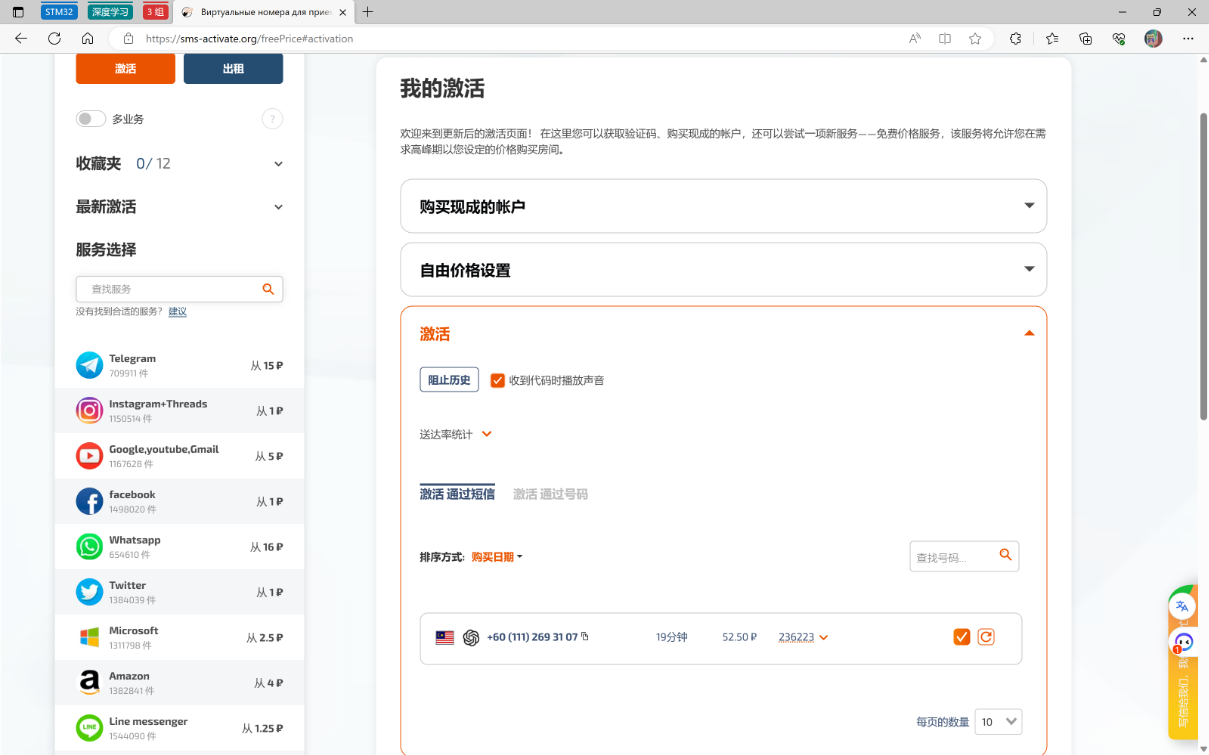The width and height of the screenshot is (1209, 755).
Task: Open the 购买日期 sort order dropdown
Action: [x=497, y=557]
